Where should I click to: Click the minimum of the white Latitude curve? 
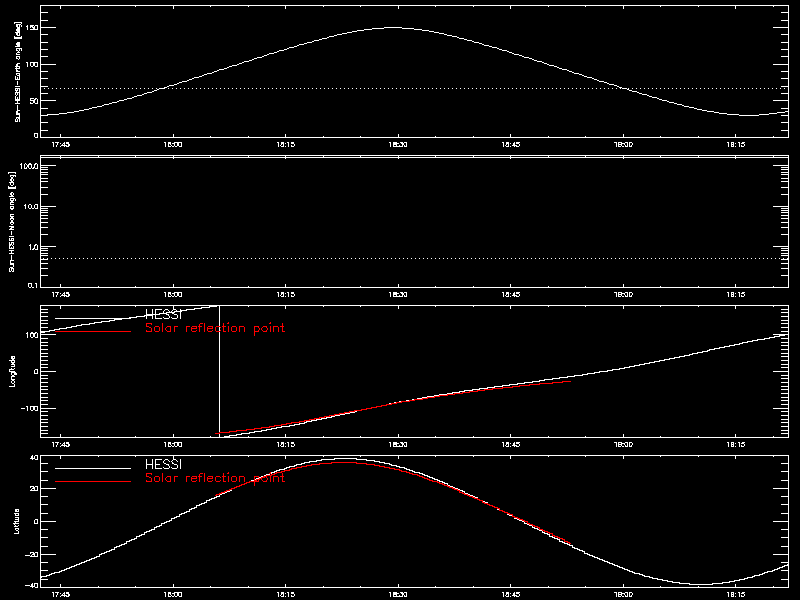[704, 584]
